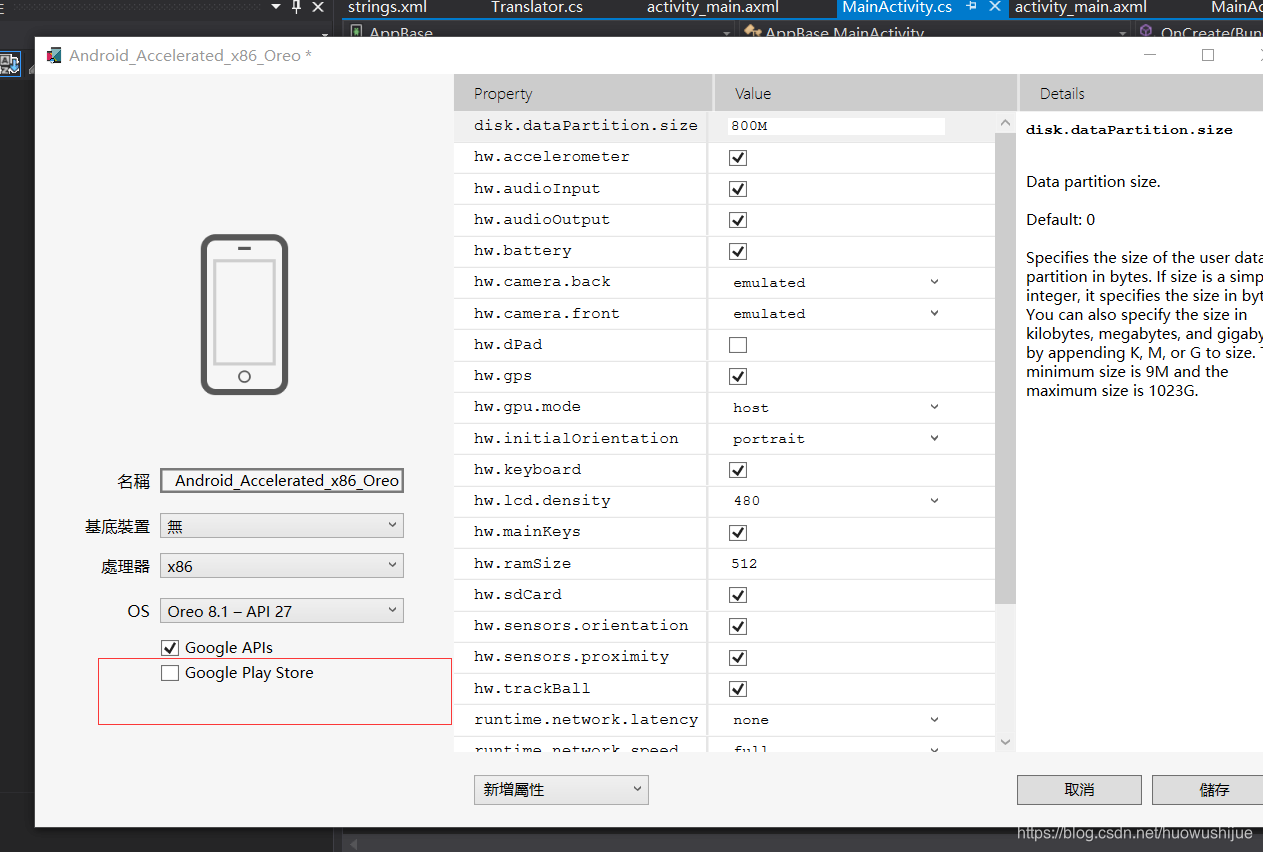Click the auto-hide pin of the left tool panel
This screenshot has width=1263, height=852.
(x=296, y=7)
